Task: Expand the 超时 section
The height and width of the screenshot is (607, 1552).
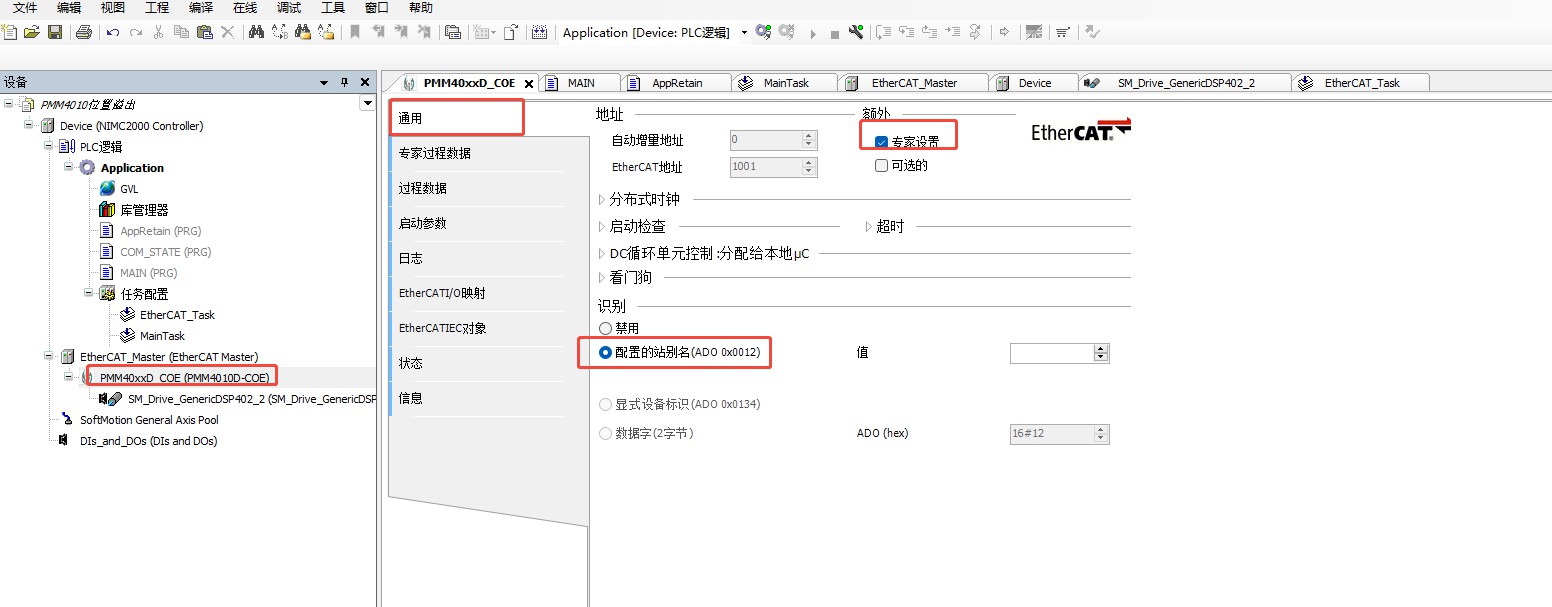Action: [869, 227]
